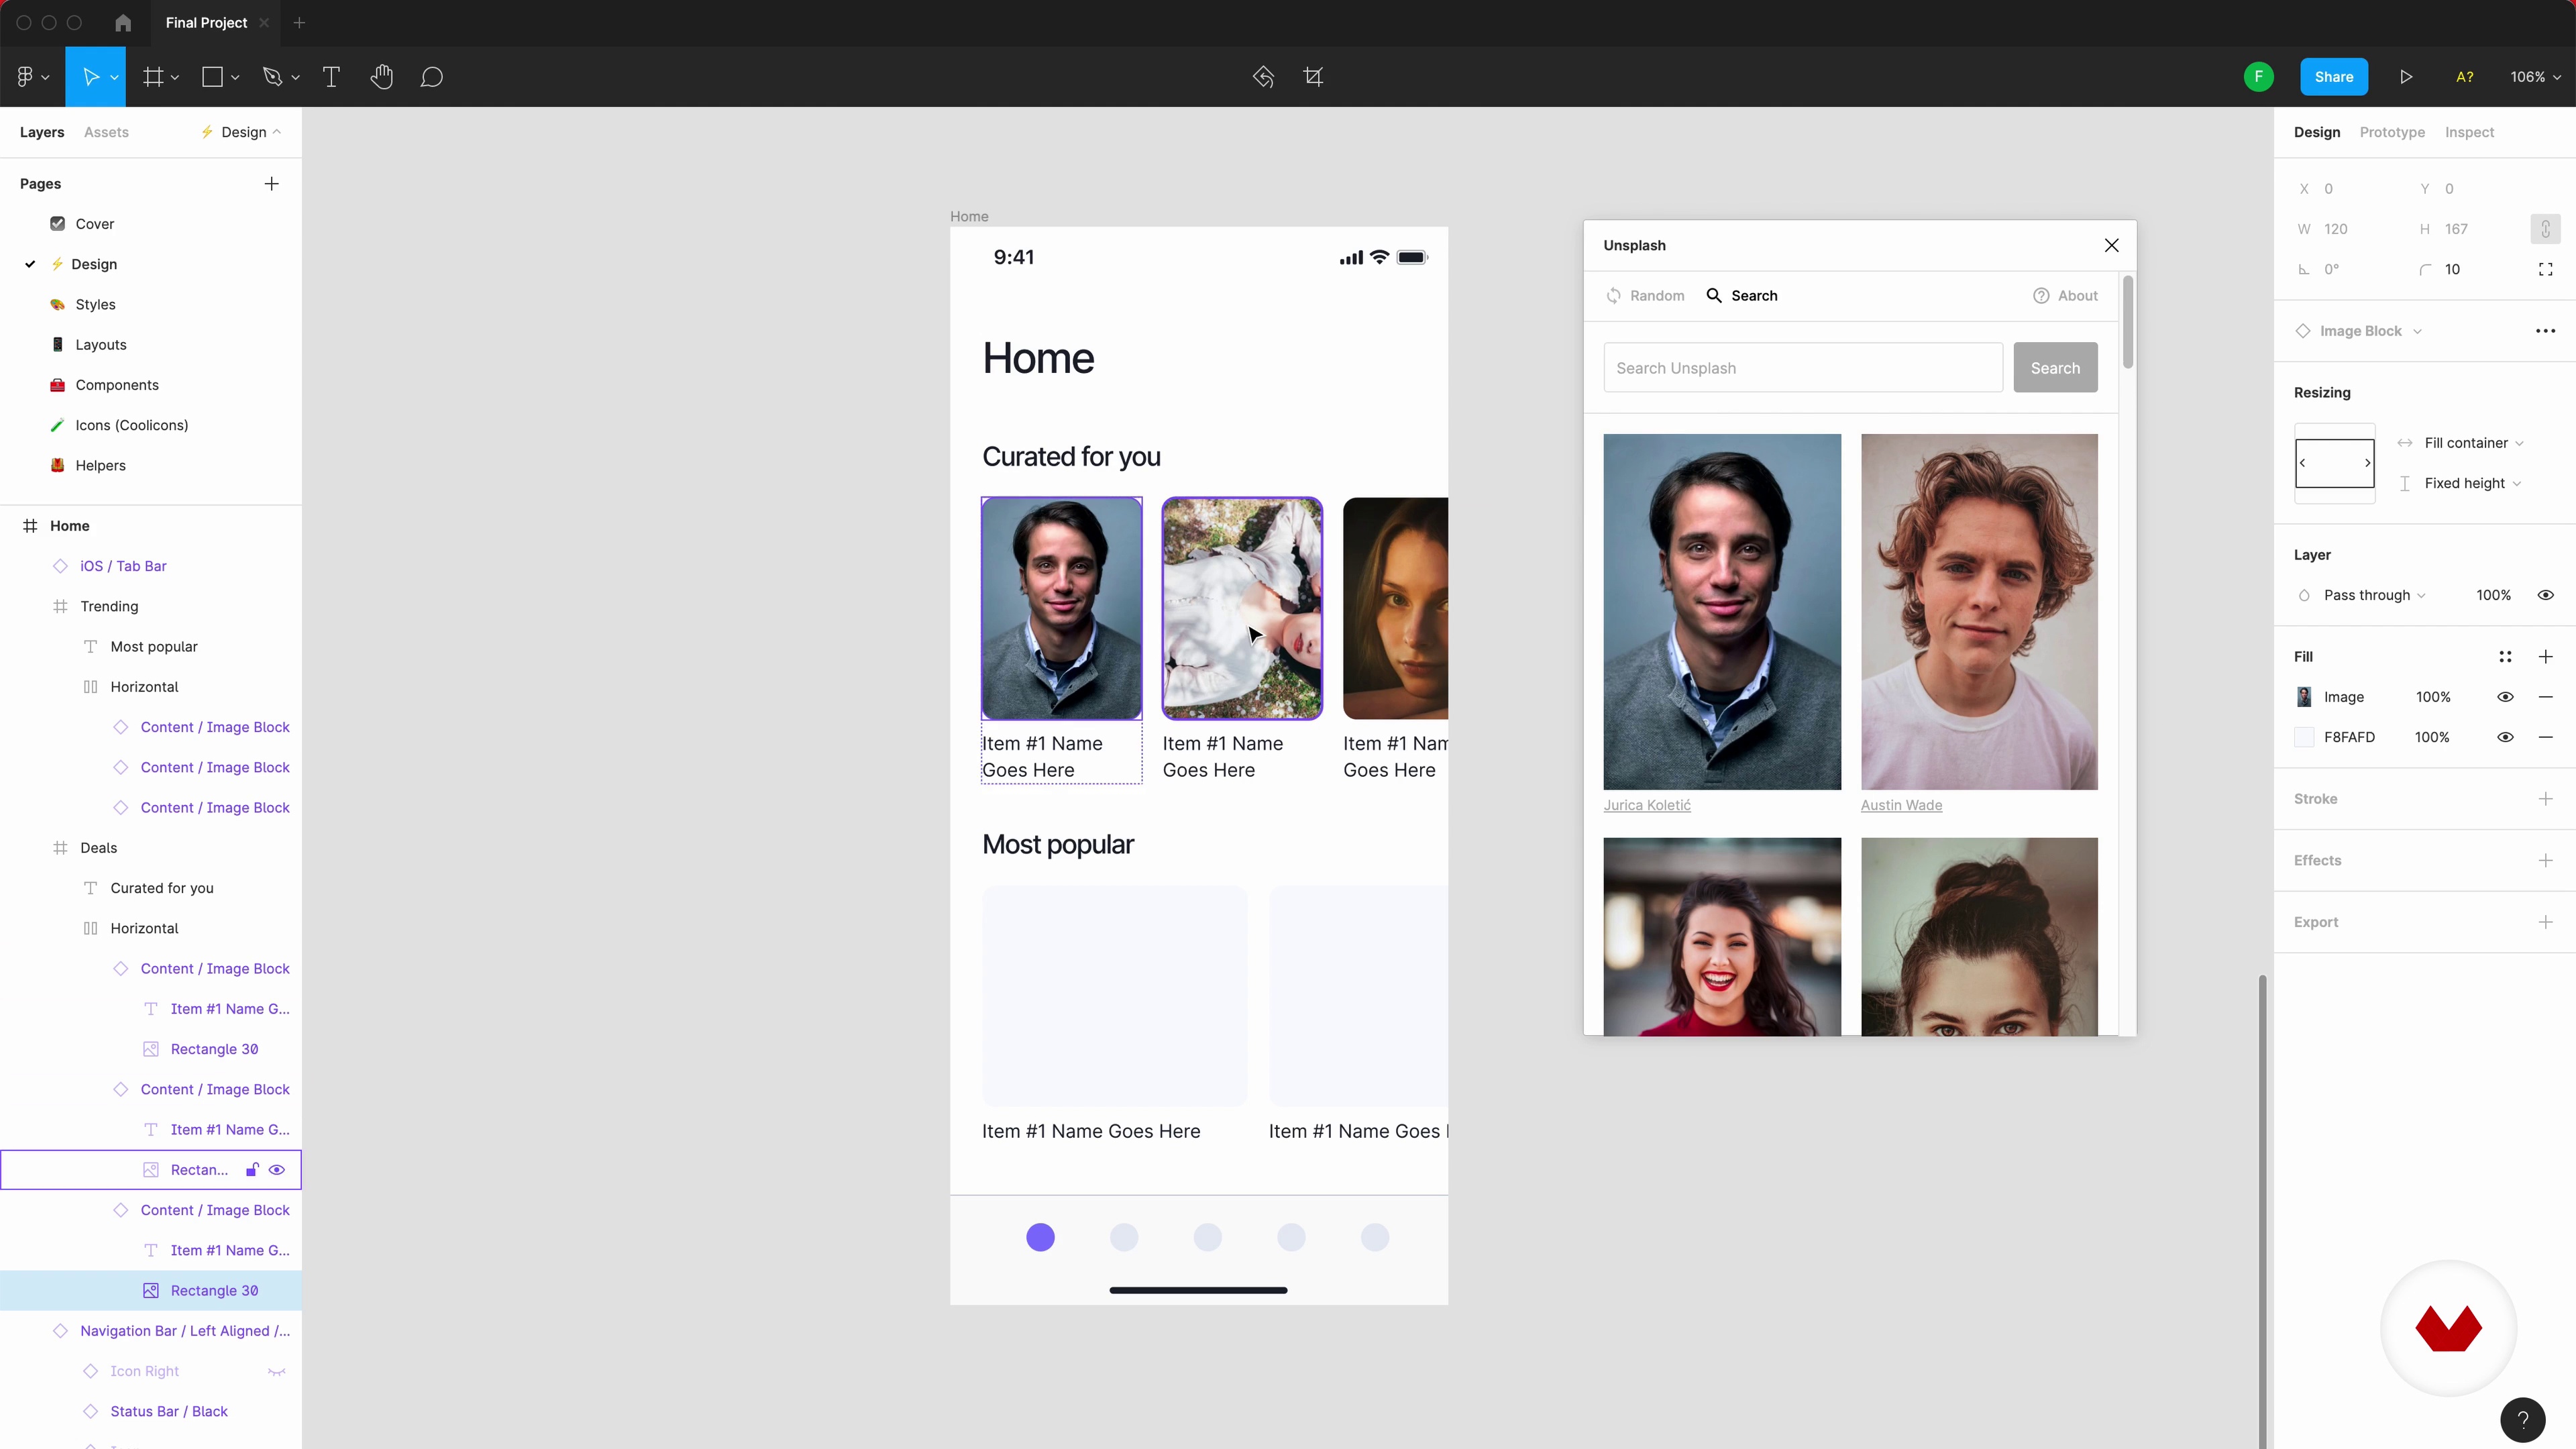Screen dimensions: 2576x1449
Task: Click the reset instance icon in toolbar
Action: (x=1263, y=77)
